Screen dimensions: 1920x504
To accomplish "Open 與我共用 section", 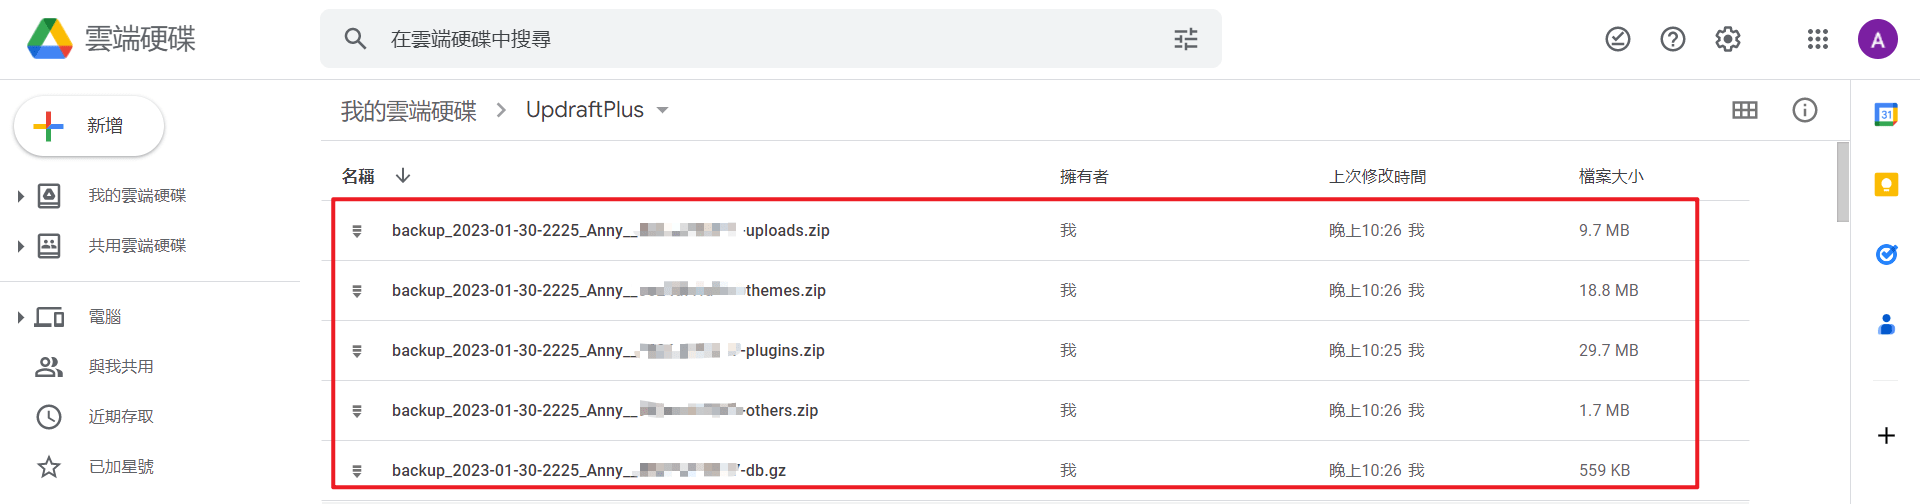I will tap(121, 367).
